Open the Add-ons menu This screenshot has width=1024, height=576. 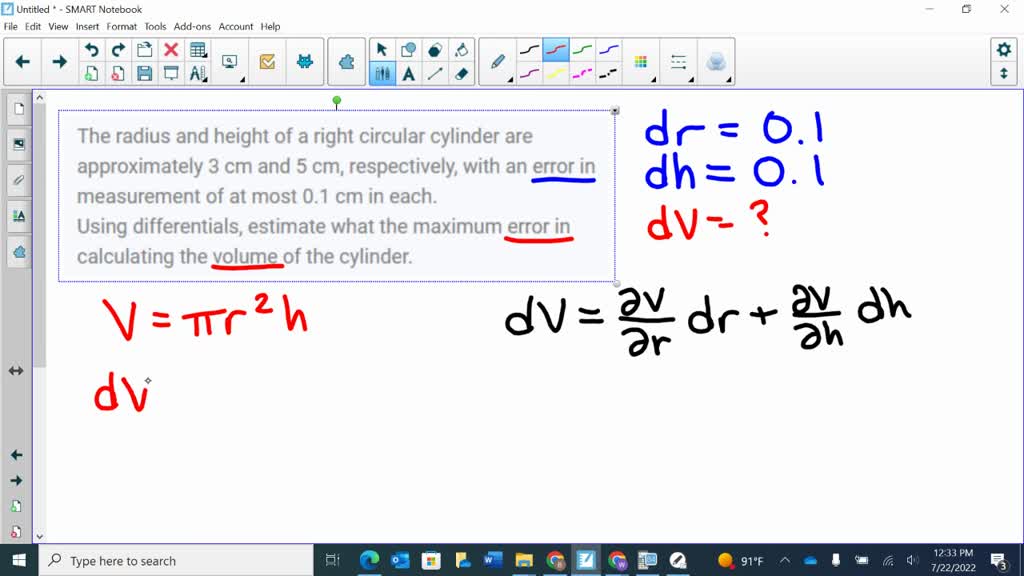191,27
